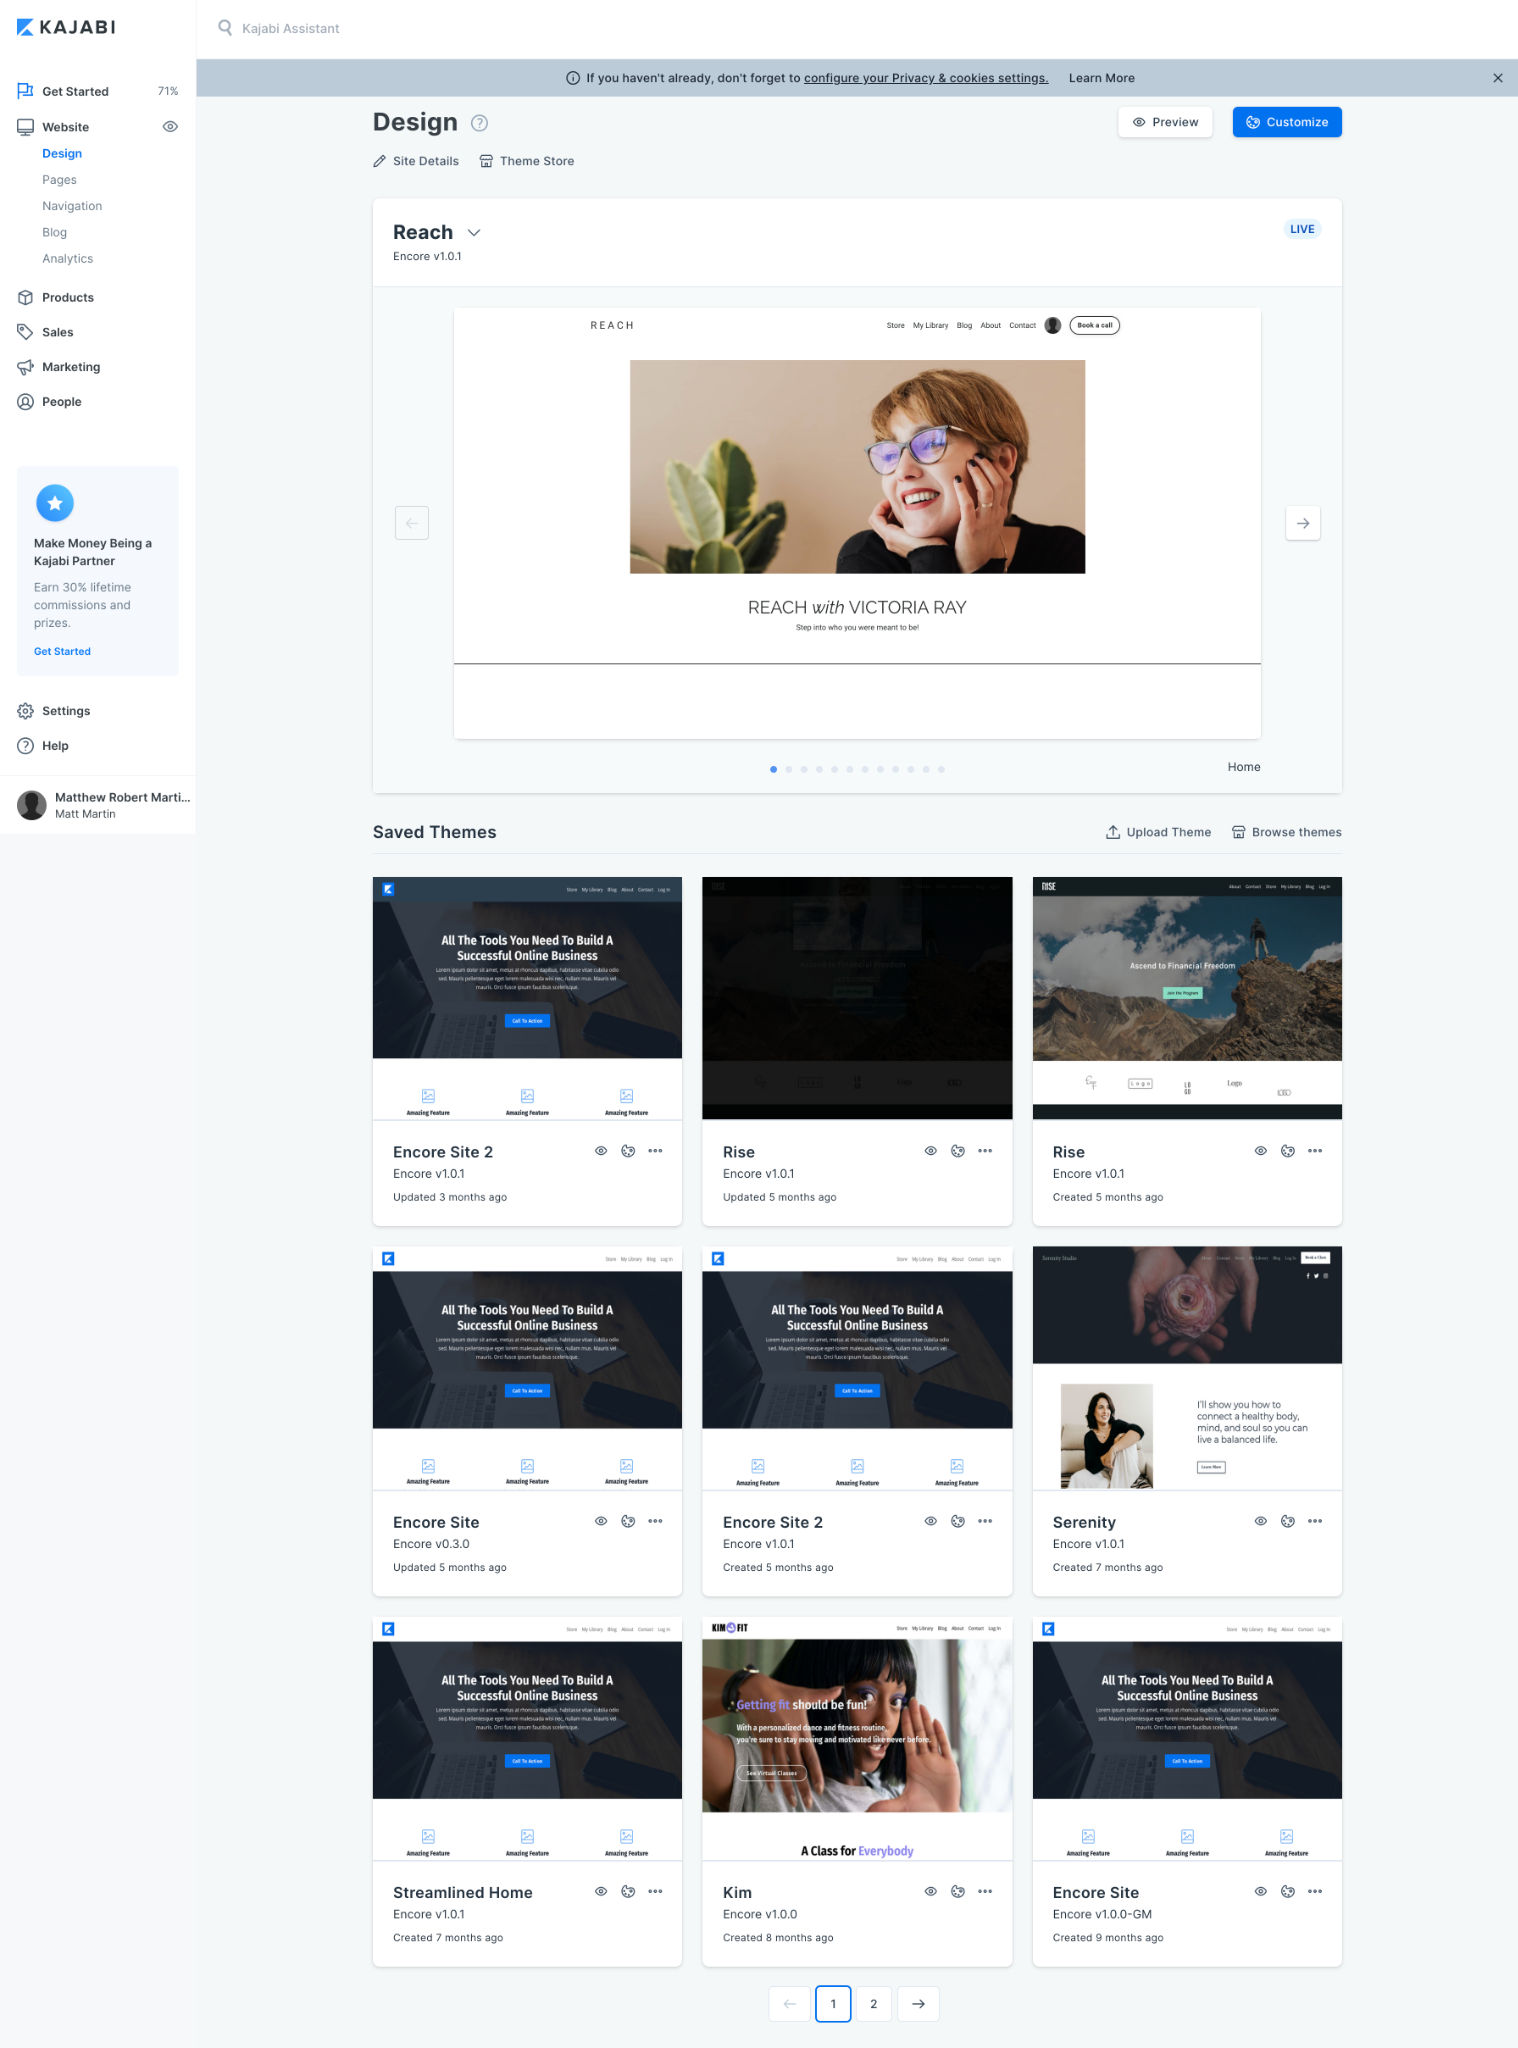
Task: Open Matthew Robert Martin account menu
Action: [x=98, y=805]
